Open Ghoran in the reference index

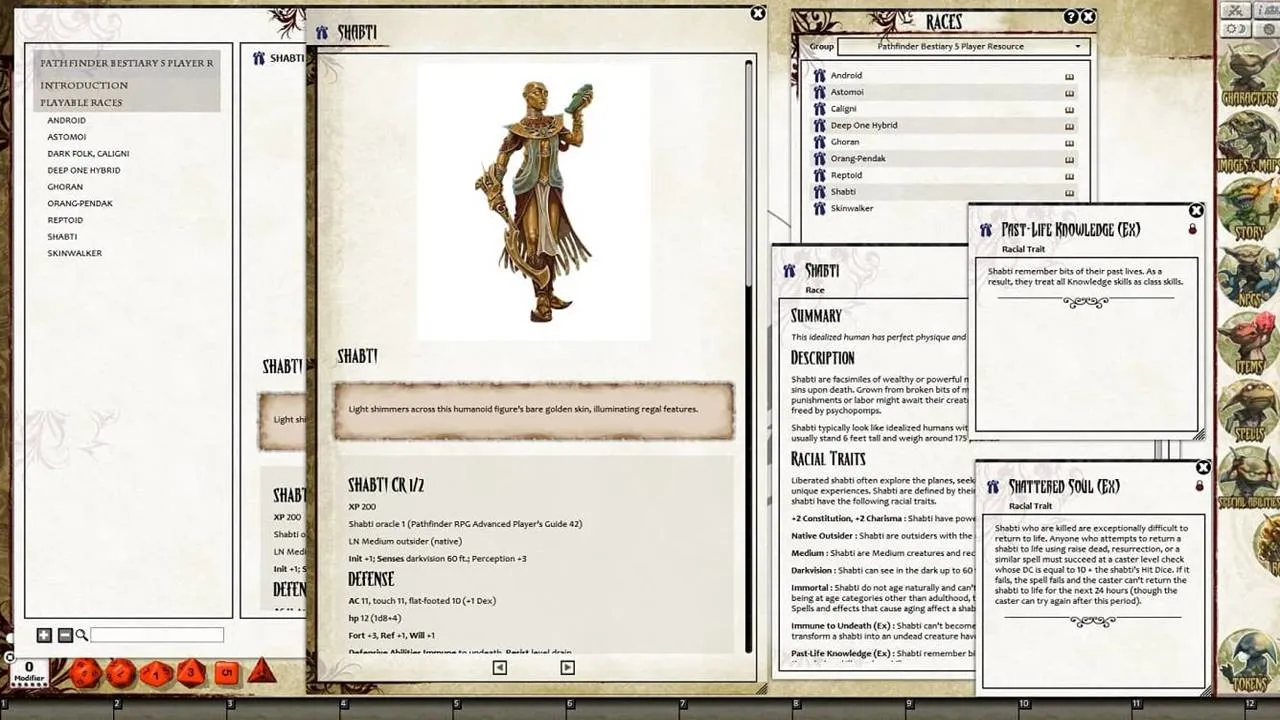point(65,187)
